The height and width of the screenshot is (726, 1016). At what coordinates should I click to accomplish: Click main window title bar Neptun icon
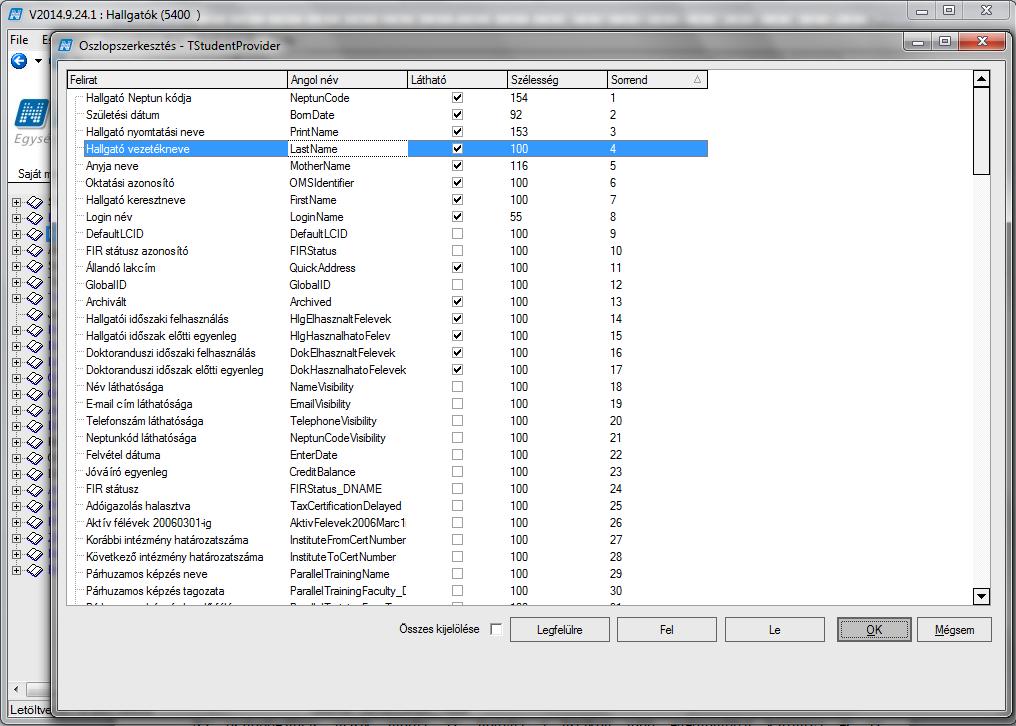16,14
